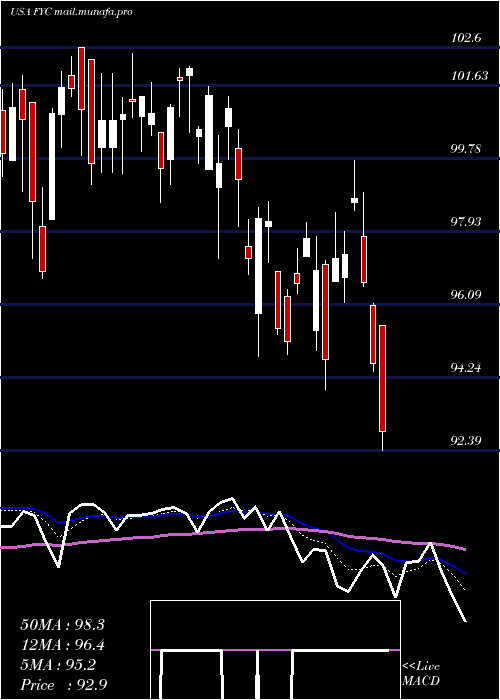500x700 pixels.
Task: Click the 94.24 price level label
Action: tap(466, 368)
